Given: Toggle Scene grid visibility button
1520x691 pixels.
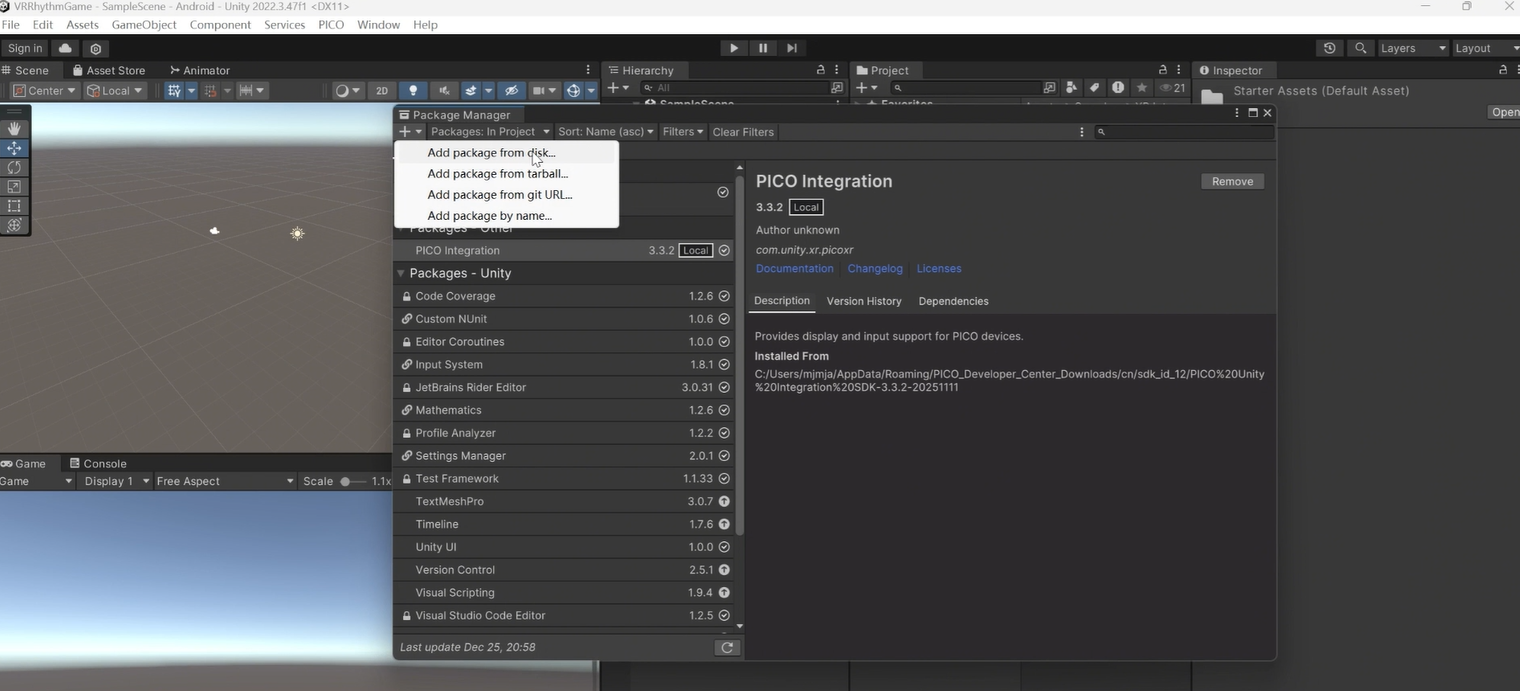Looking at the screenshot, I should click(174, 90).
